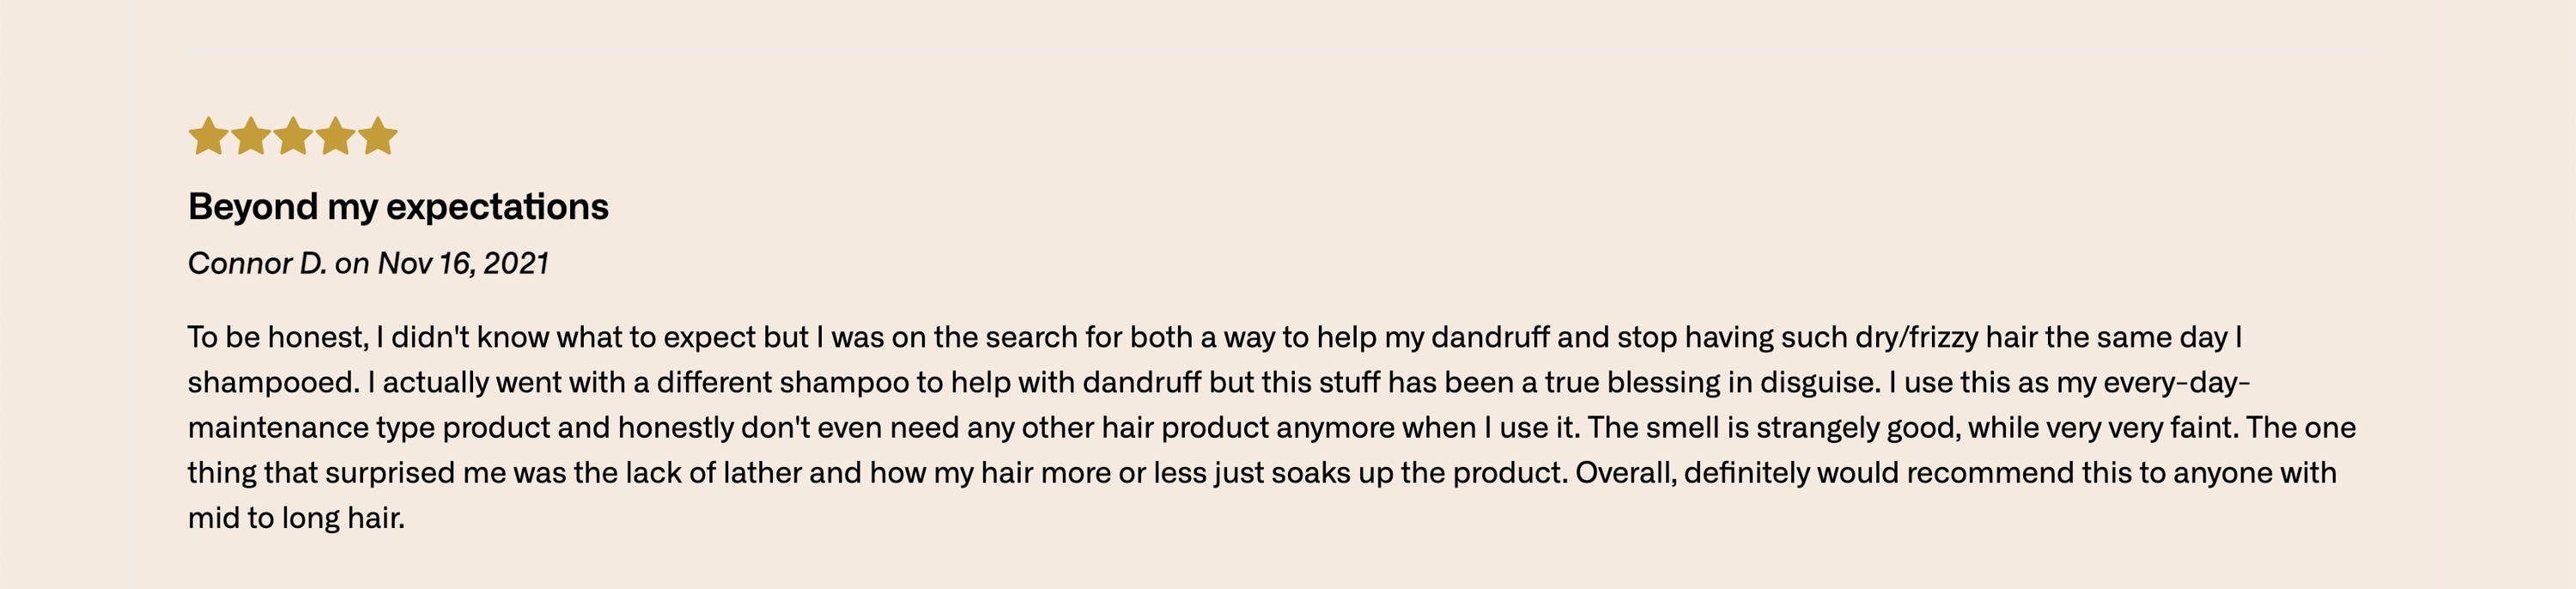Screen dimensions: 2576x589
Task: Click the fifth gold rating star
Action: [x=378, y=136]
